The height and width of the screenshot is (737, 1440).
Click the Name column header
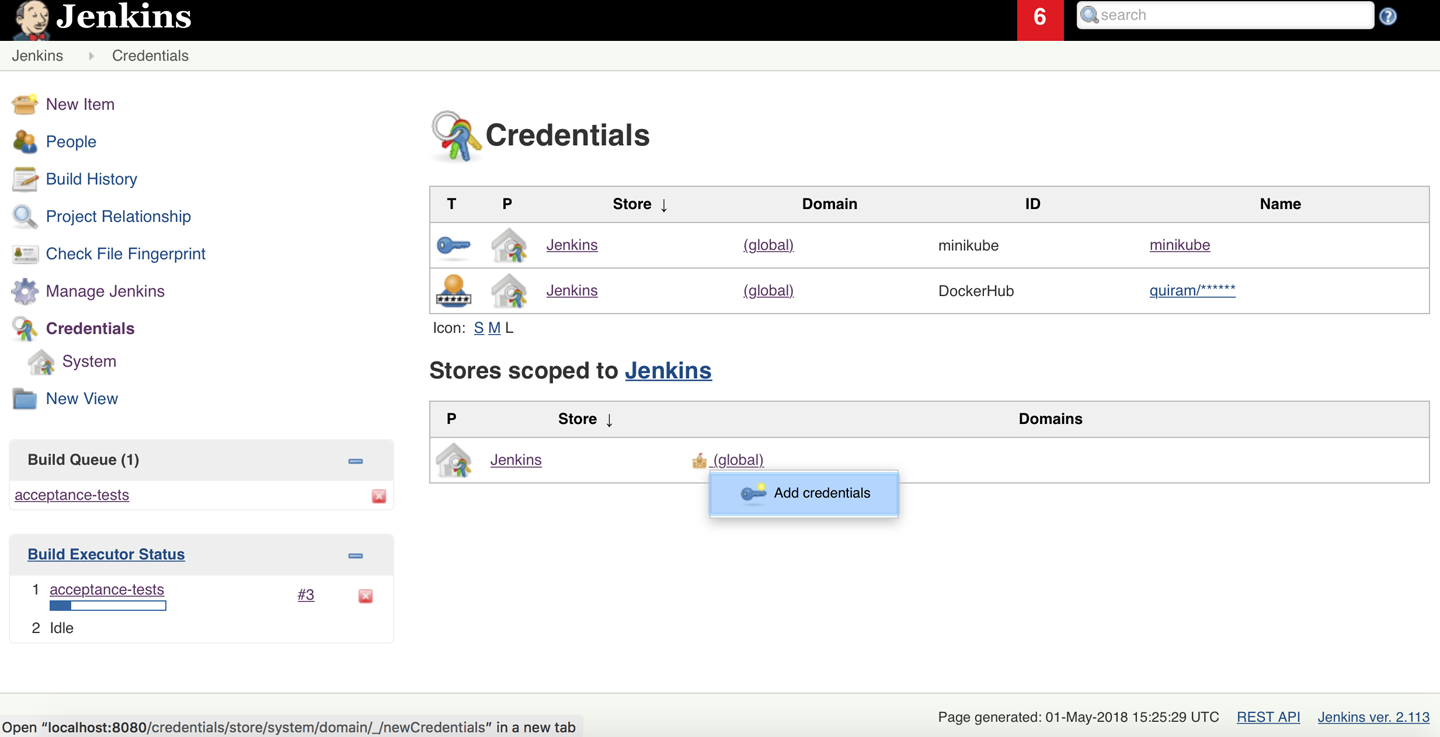[x=1280, y=204]
